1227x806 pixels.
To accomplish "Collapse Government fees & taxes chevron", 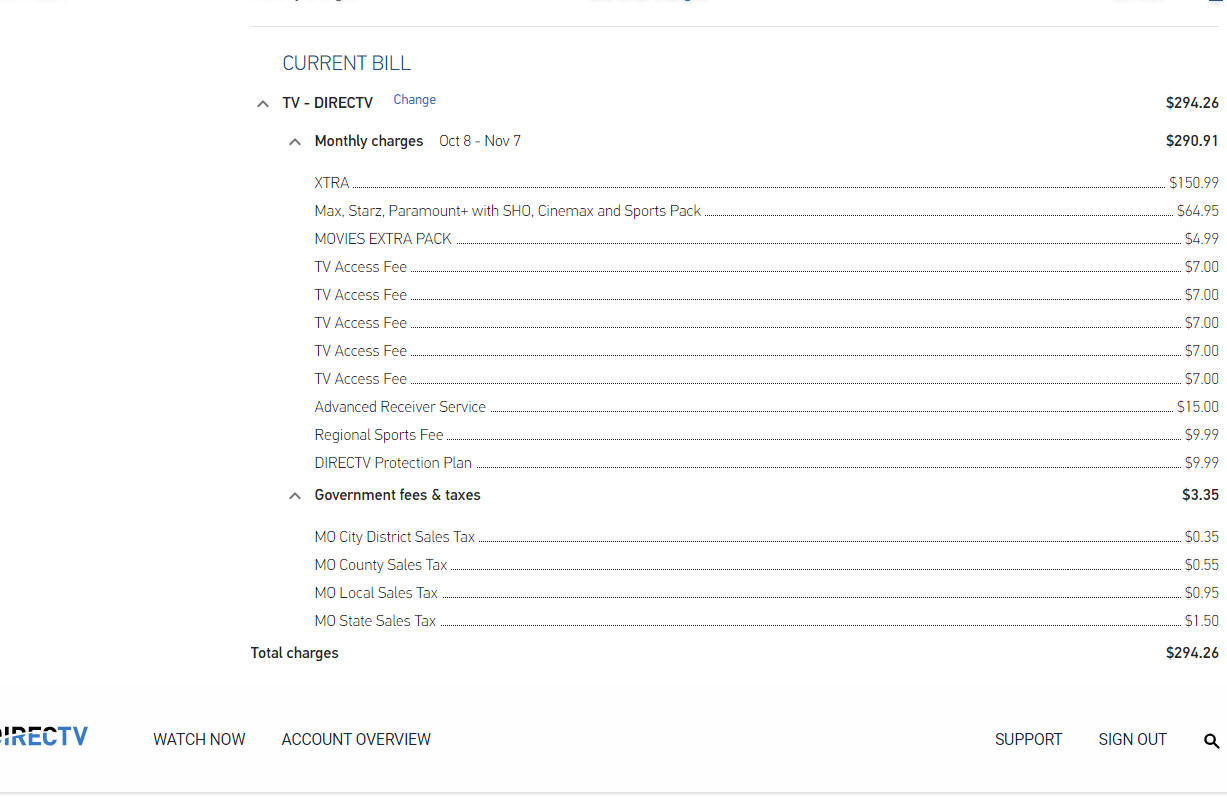I will tap(295, 496).
